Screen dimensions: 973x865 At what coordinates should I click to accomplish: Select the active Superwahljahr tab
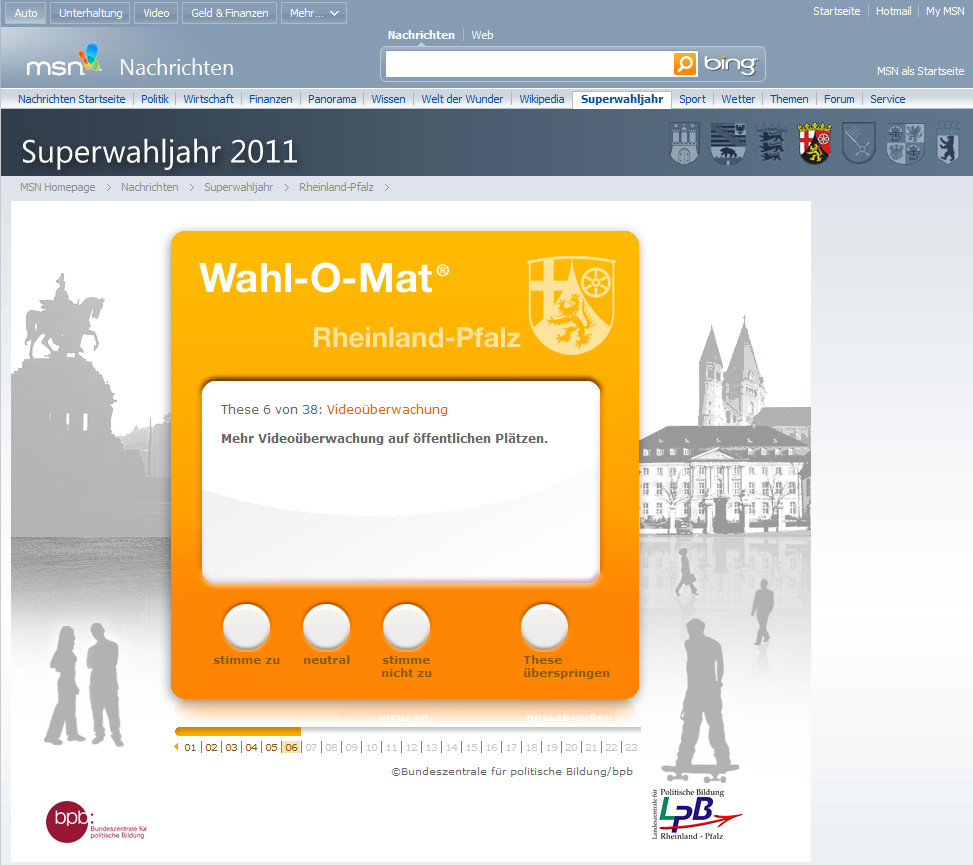click(622, 99)
